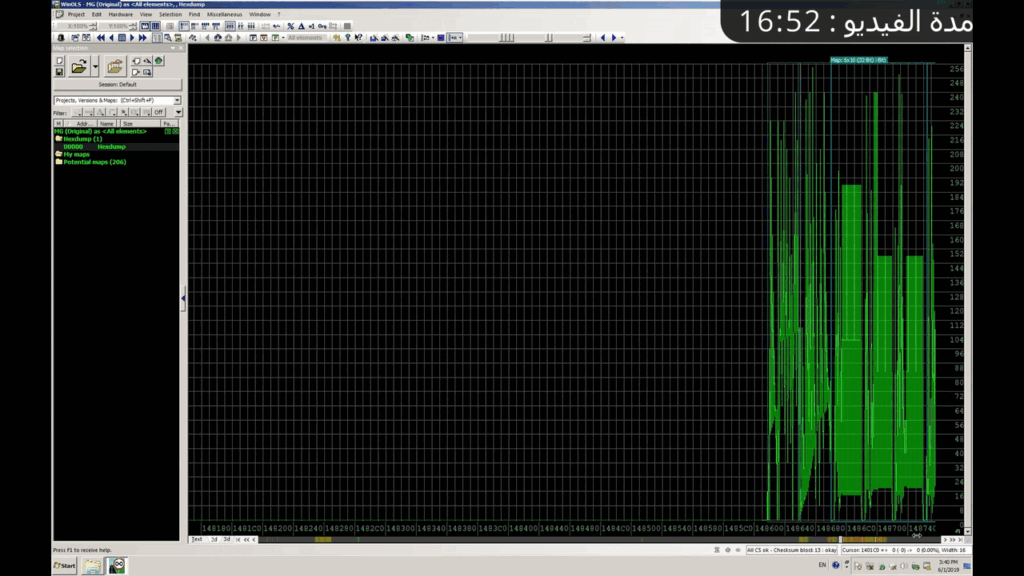Click the open project folder icon
This screenshot has width=1024, height=576.
[x=78, y=67]
